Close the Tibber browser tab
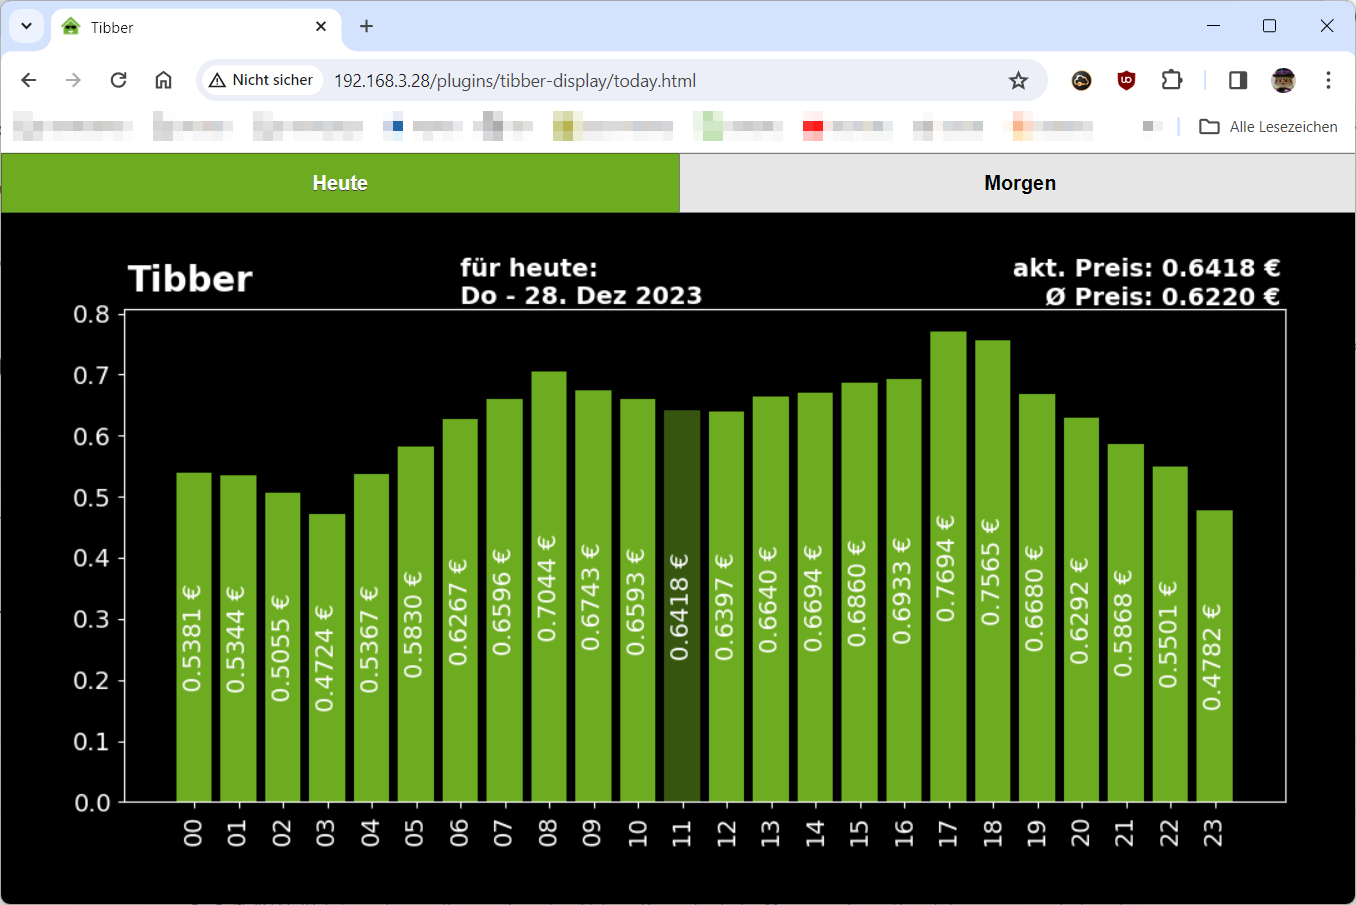The height and width of the screenshot is (905, 1356). point(321,27)
